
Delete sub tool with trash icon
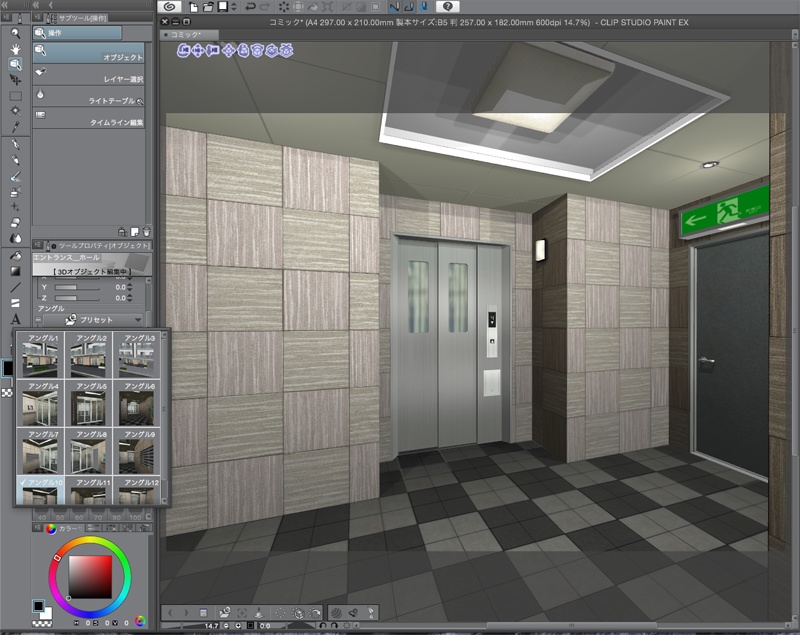tap(146, 232)
